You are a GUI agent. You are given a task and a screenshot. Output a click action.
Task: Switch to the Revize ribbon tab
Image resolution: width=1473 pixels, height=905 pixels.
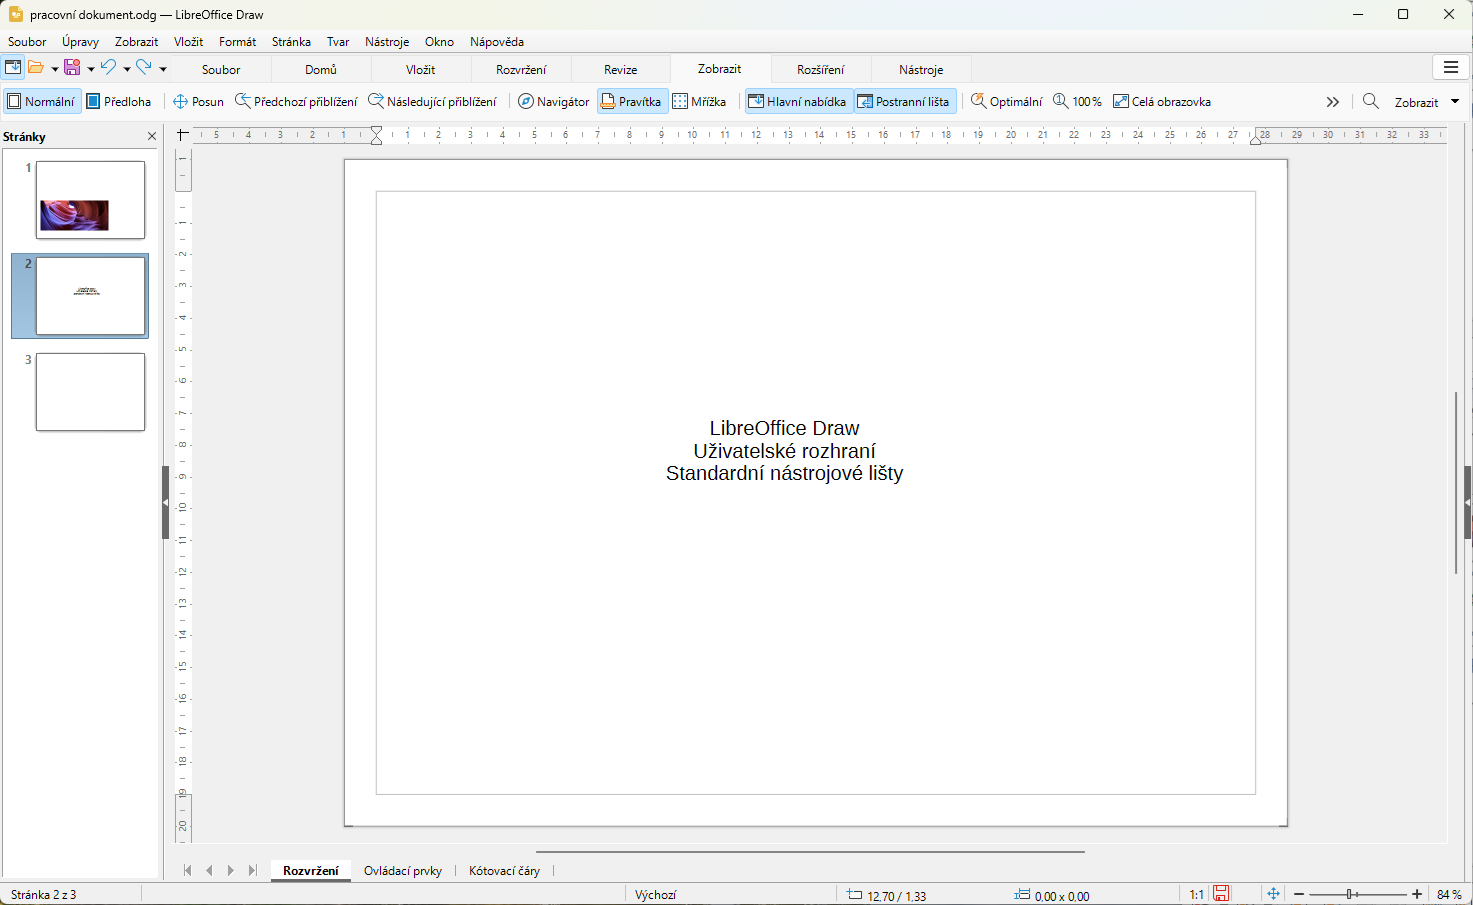[621, 69]
